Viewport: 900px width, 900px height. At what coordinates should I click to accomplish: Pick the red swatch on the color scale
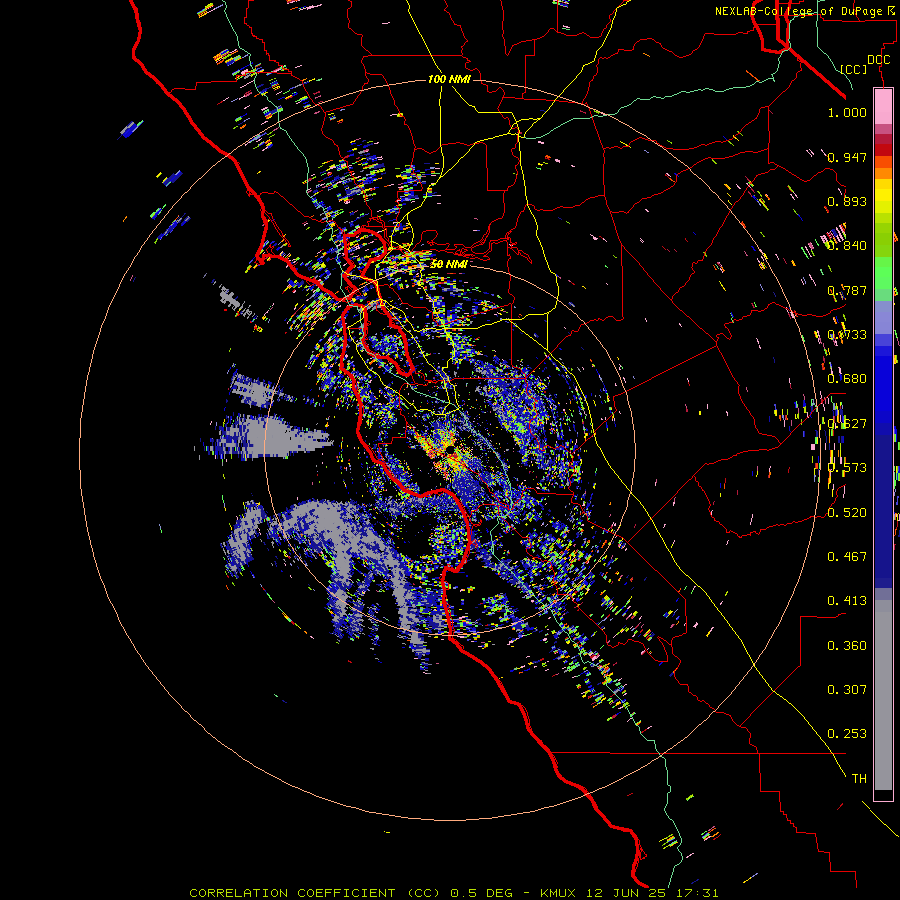point(883,150)
